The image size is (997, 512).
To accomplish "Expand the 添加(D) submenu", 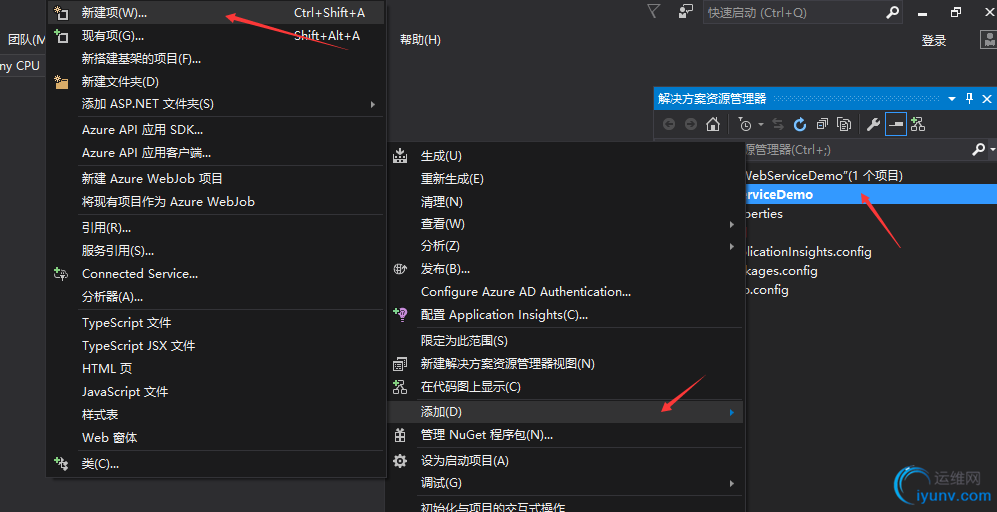I will [x=565, y=412].
